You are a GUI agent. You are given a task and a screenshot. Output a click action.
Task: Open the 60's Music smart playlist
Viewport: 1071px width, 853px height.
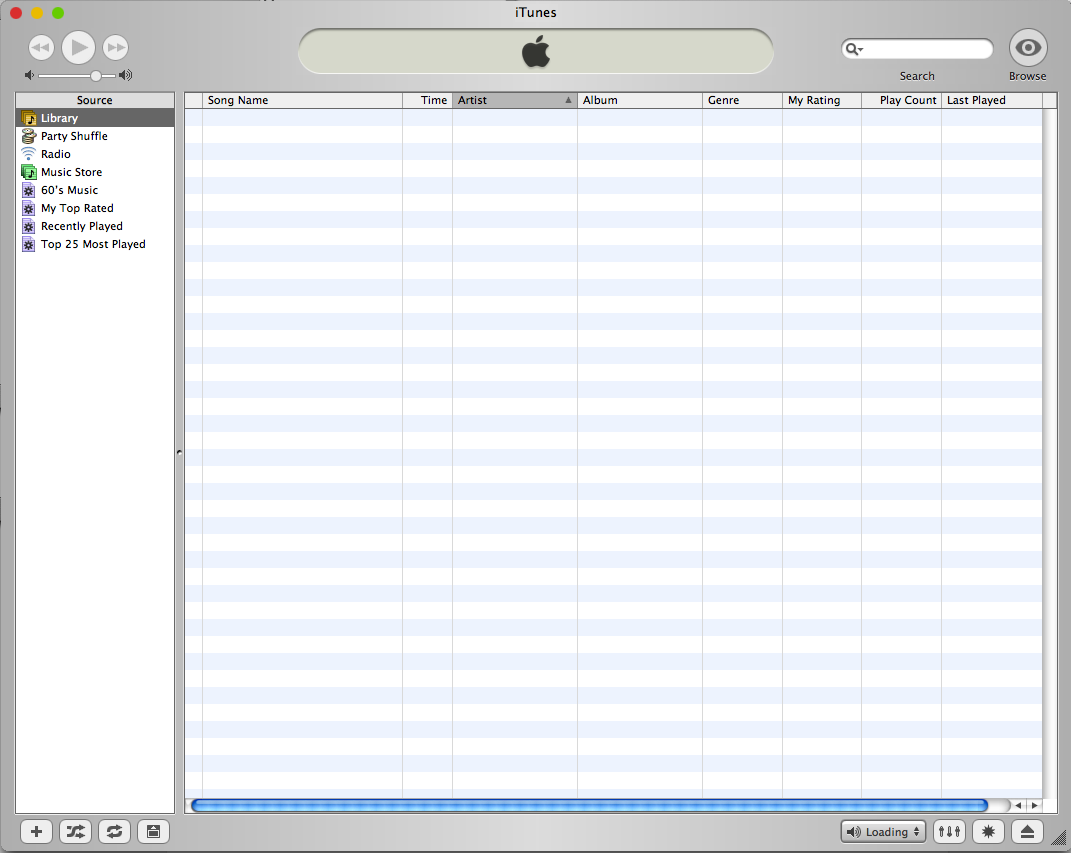point(95,190)
